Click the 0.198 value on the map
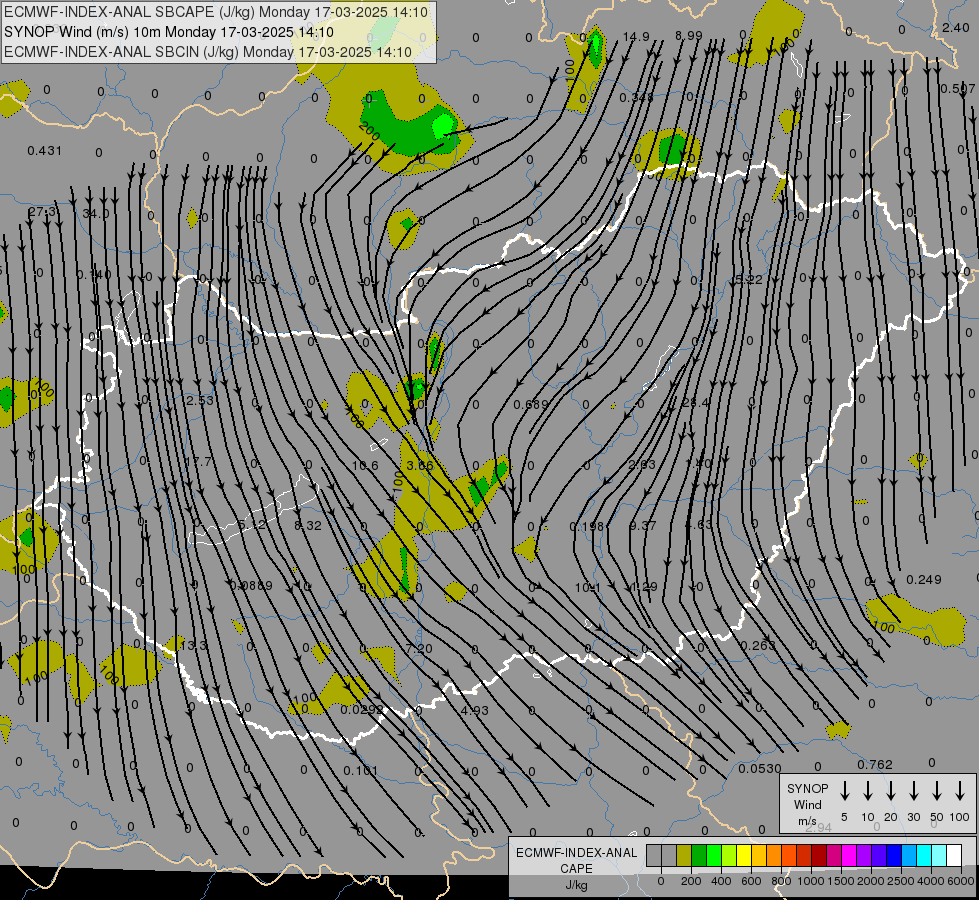The height and width of the screenshot is (900, 979). click(x=587, y=527)
